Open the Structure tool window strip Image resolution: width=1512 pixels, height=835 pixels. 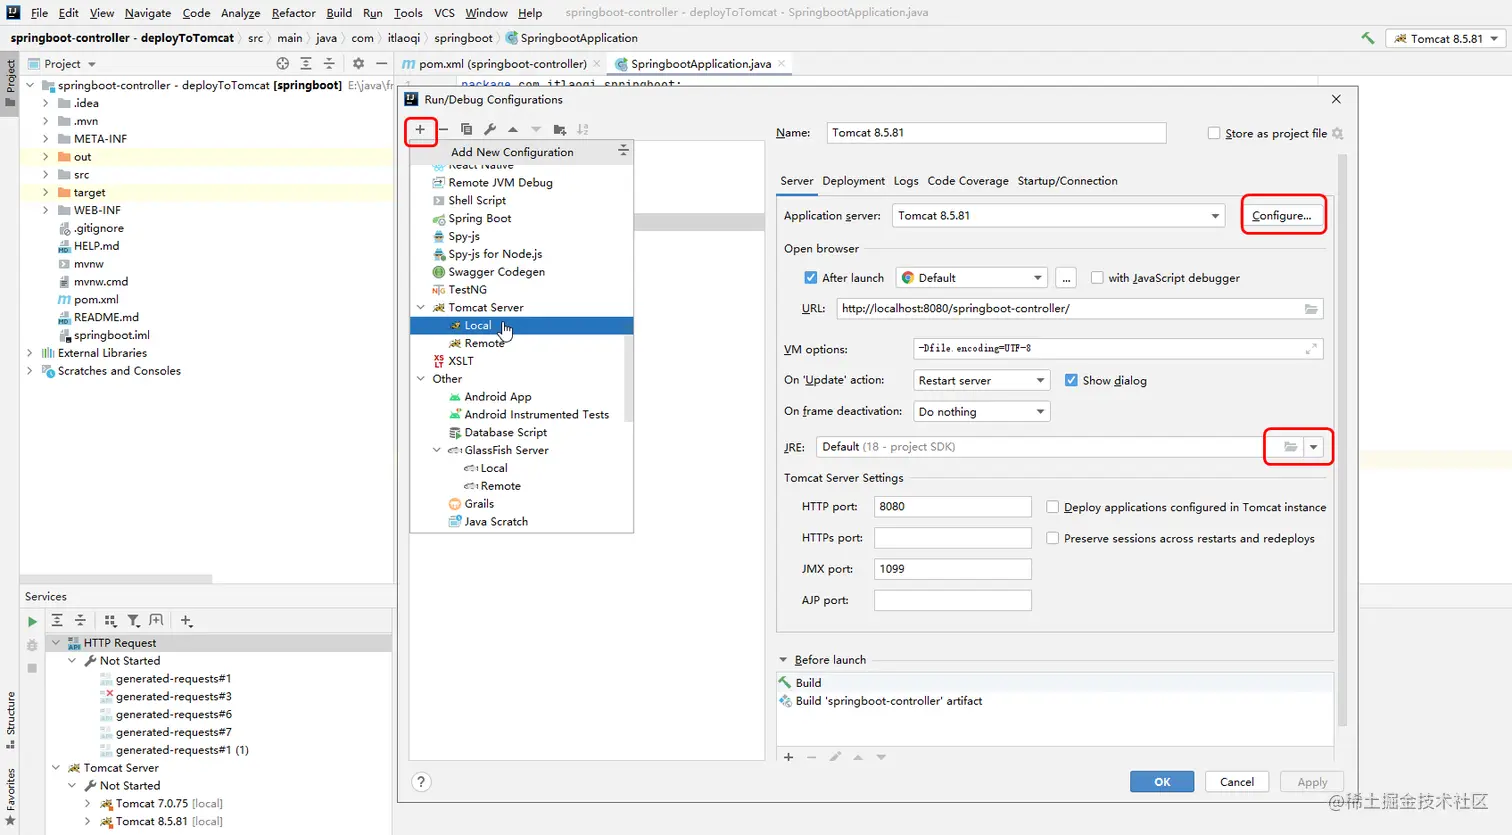click(x=11, y=718)
